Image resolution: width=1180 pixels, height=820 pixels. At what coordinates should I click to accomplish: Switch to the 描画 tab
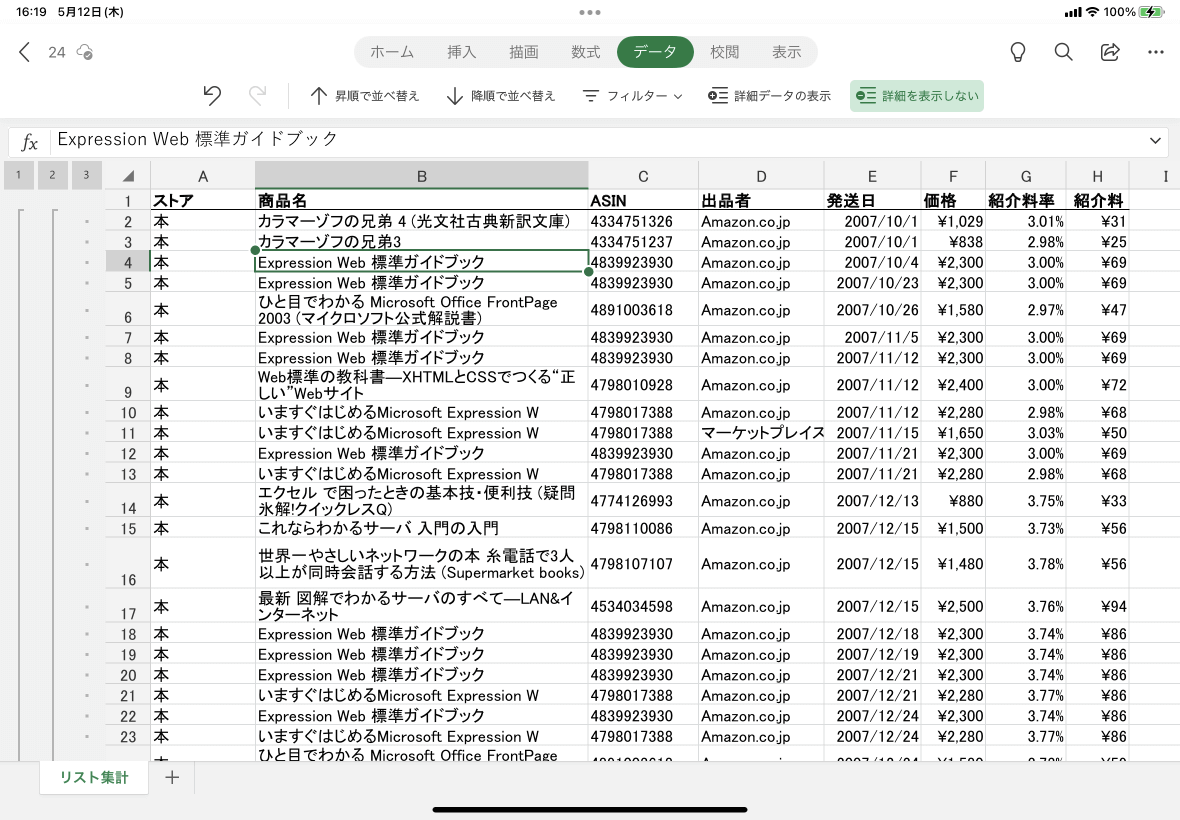524,52
